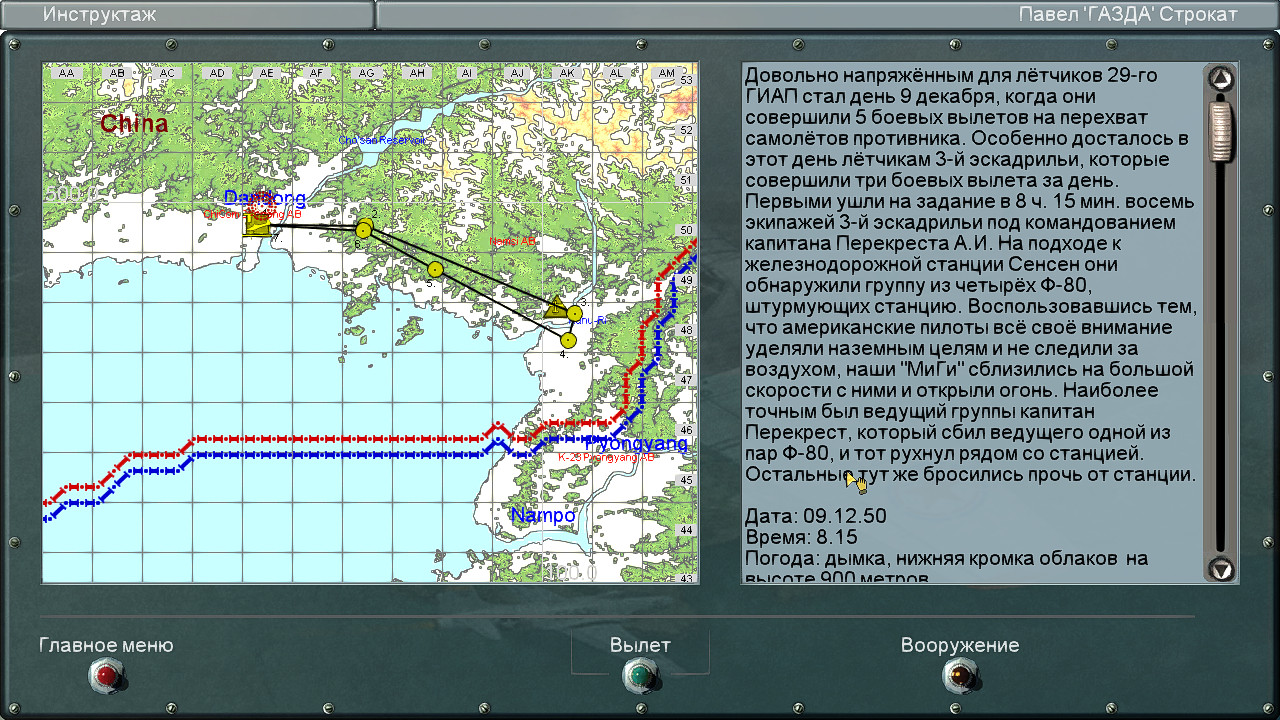Viewport: 1280px width, 720px height.
Task: Click the K-23 Pyongyang AB airfield label
Action: tap(607, 457)
